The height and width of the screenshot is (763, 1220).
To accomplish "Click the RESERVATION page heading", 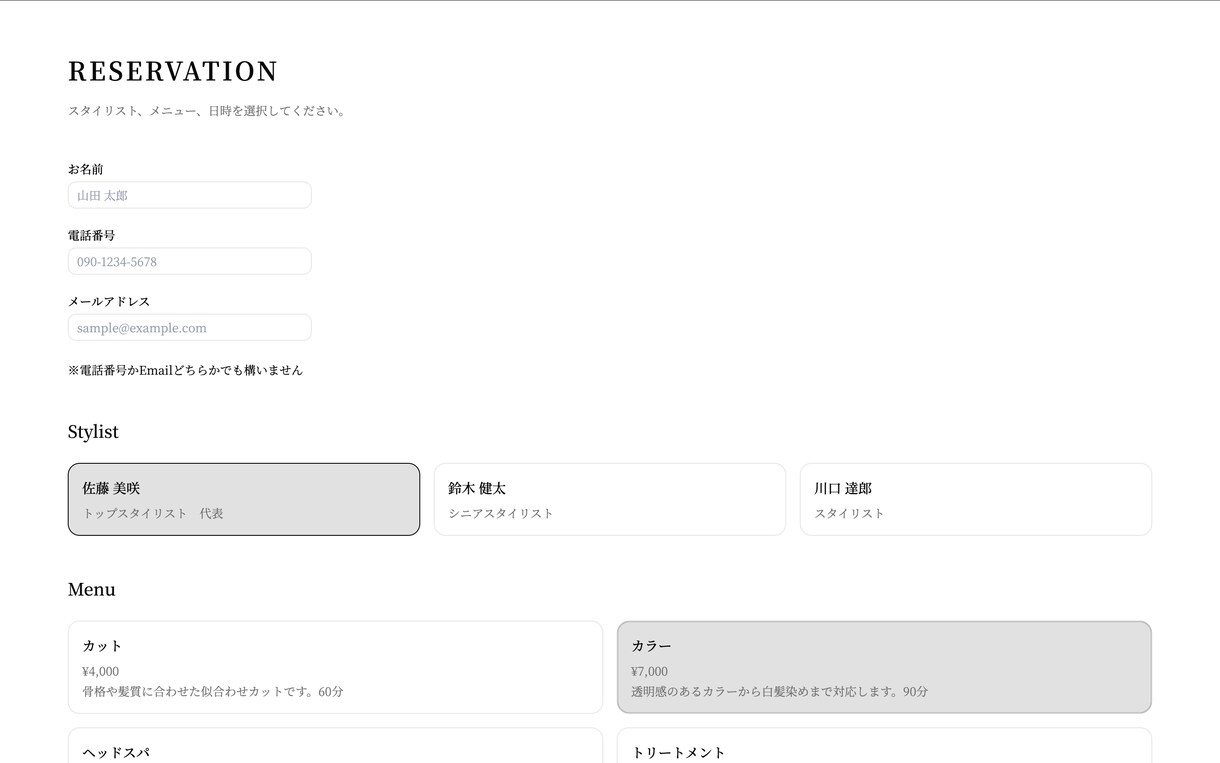I will tap(173, 72).
